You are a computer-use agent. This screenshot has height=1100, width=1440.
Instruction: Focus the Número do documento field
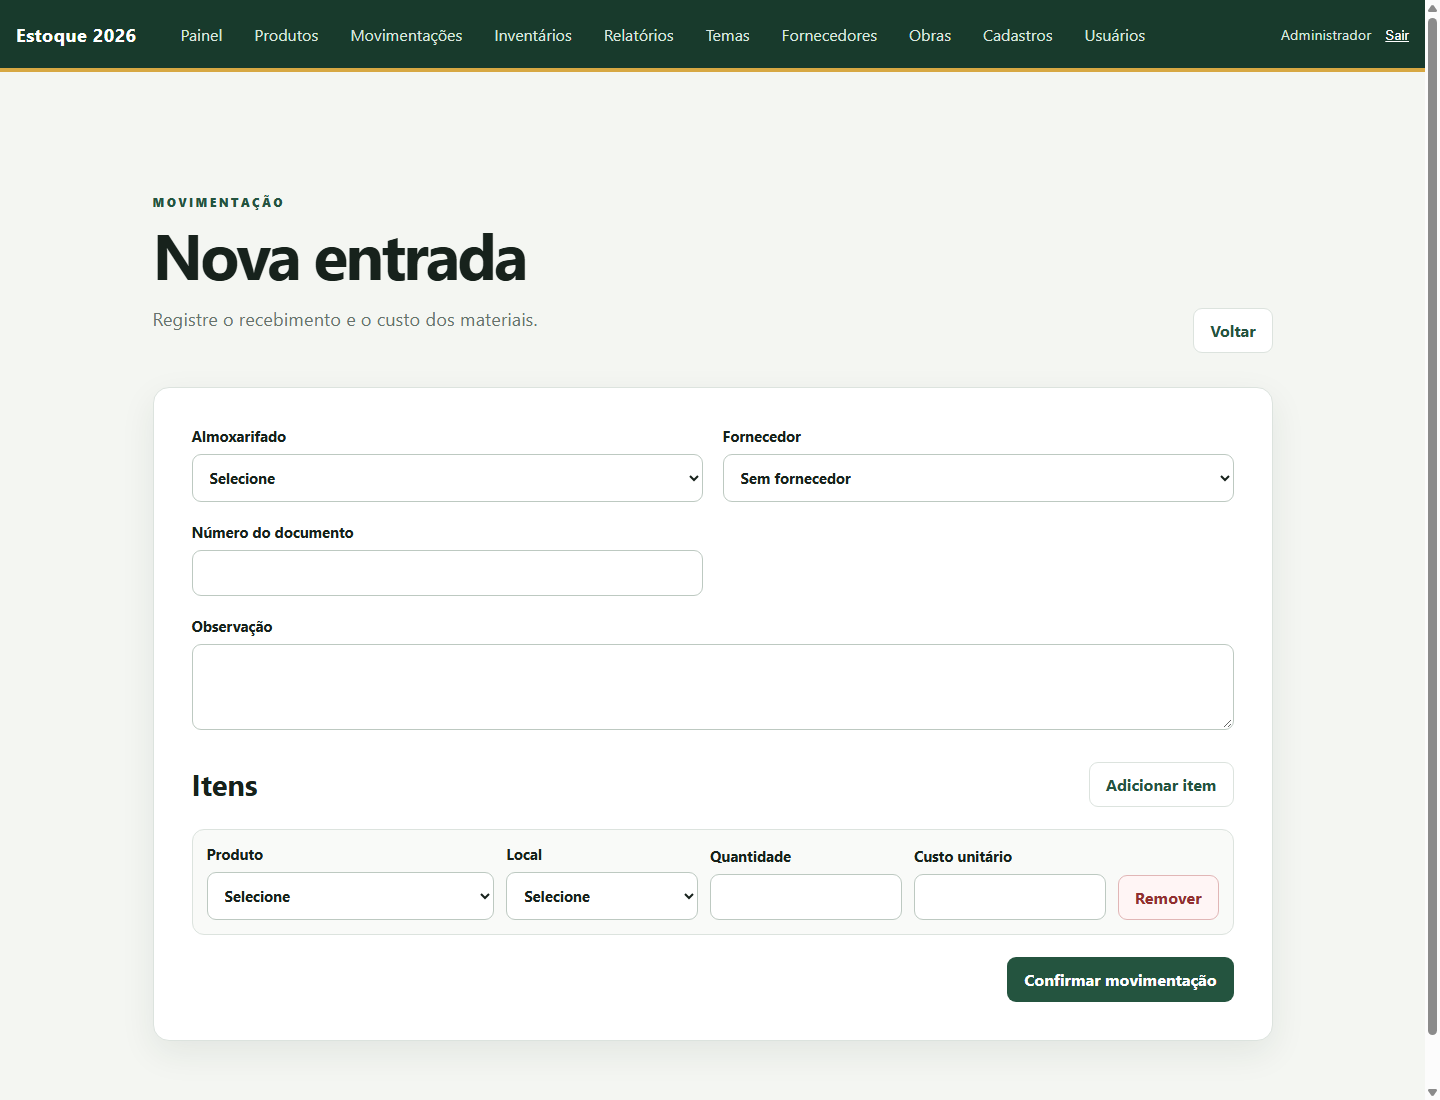(x=447, y=573)
